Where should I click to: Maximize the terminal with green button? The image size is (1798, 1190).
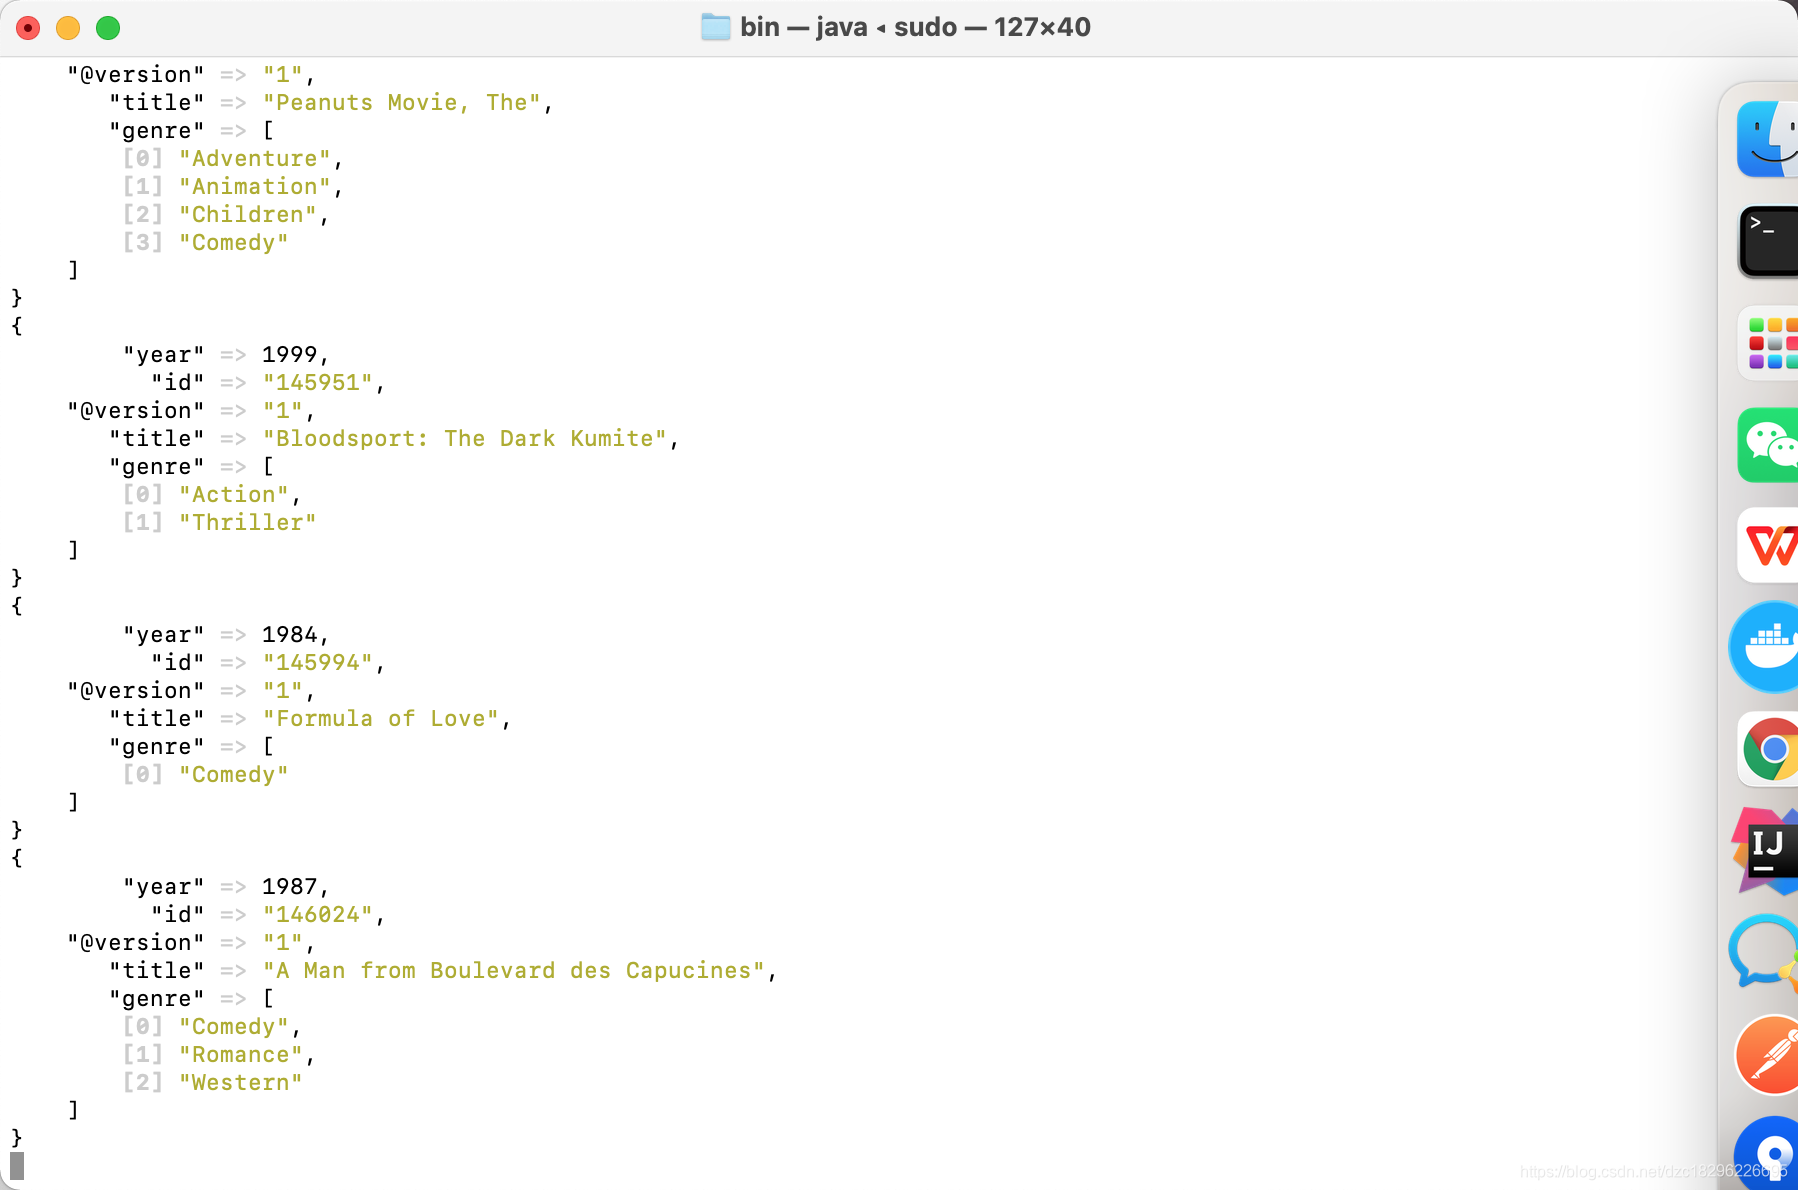[108, 28]
